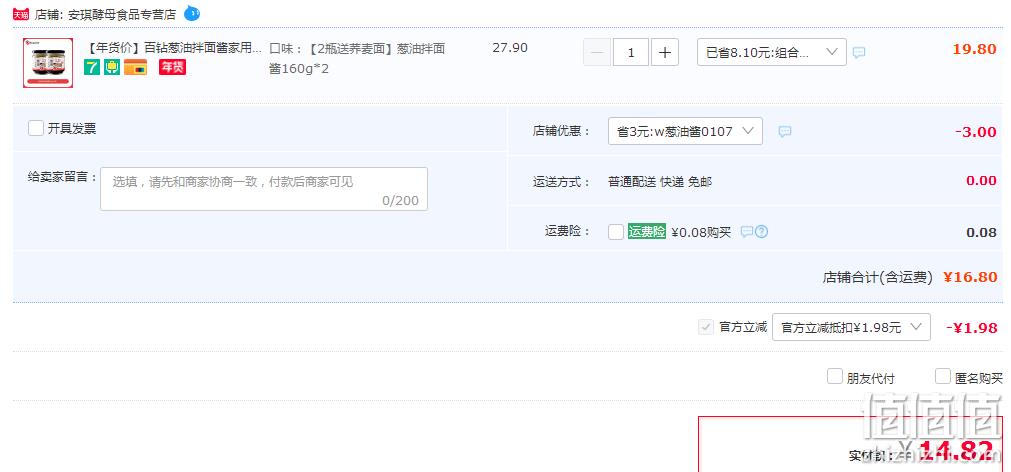The image size is (1011, 472).
Task: Open the 已省8.10元 combo discount dropdown
Action: click(x=772, y=52)
